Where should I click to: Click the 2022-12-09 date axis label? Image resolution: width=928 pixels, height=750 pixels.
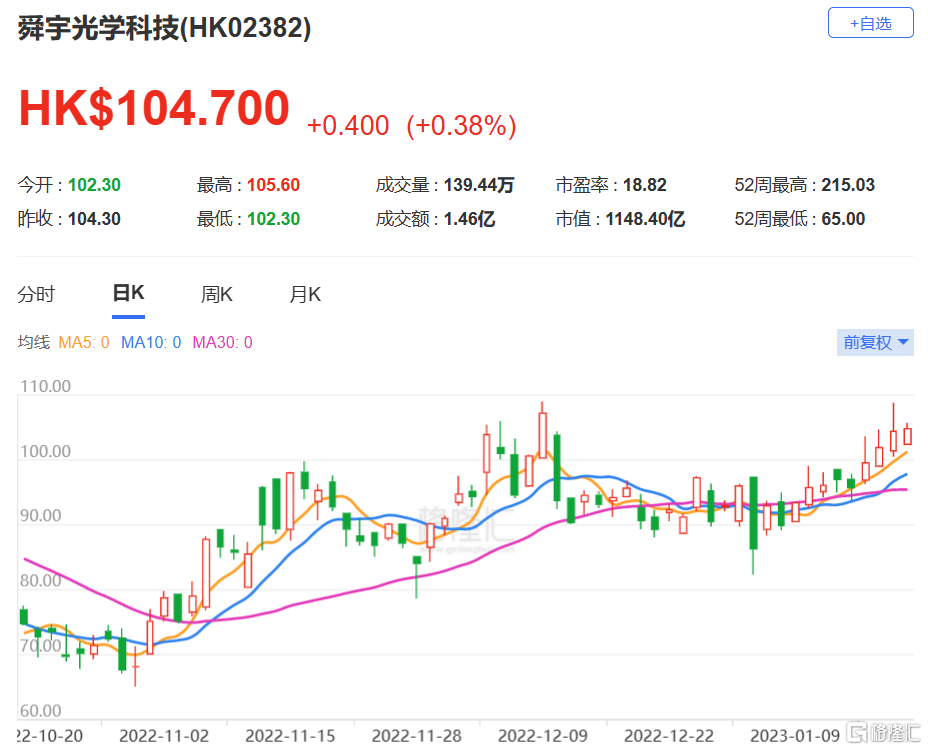pos(543,736)
